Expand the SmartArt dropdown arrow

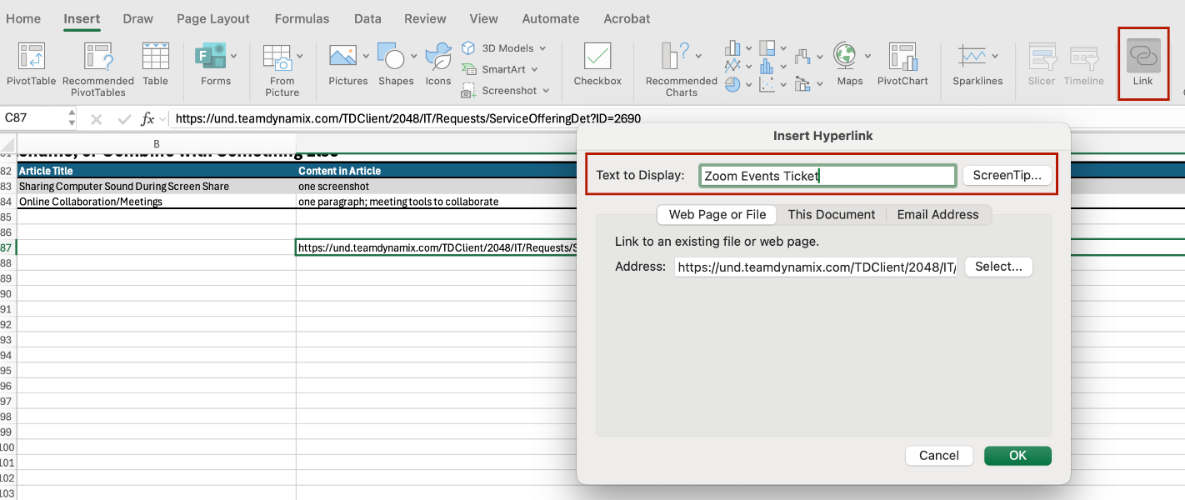[x=534, y=69]
